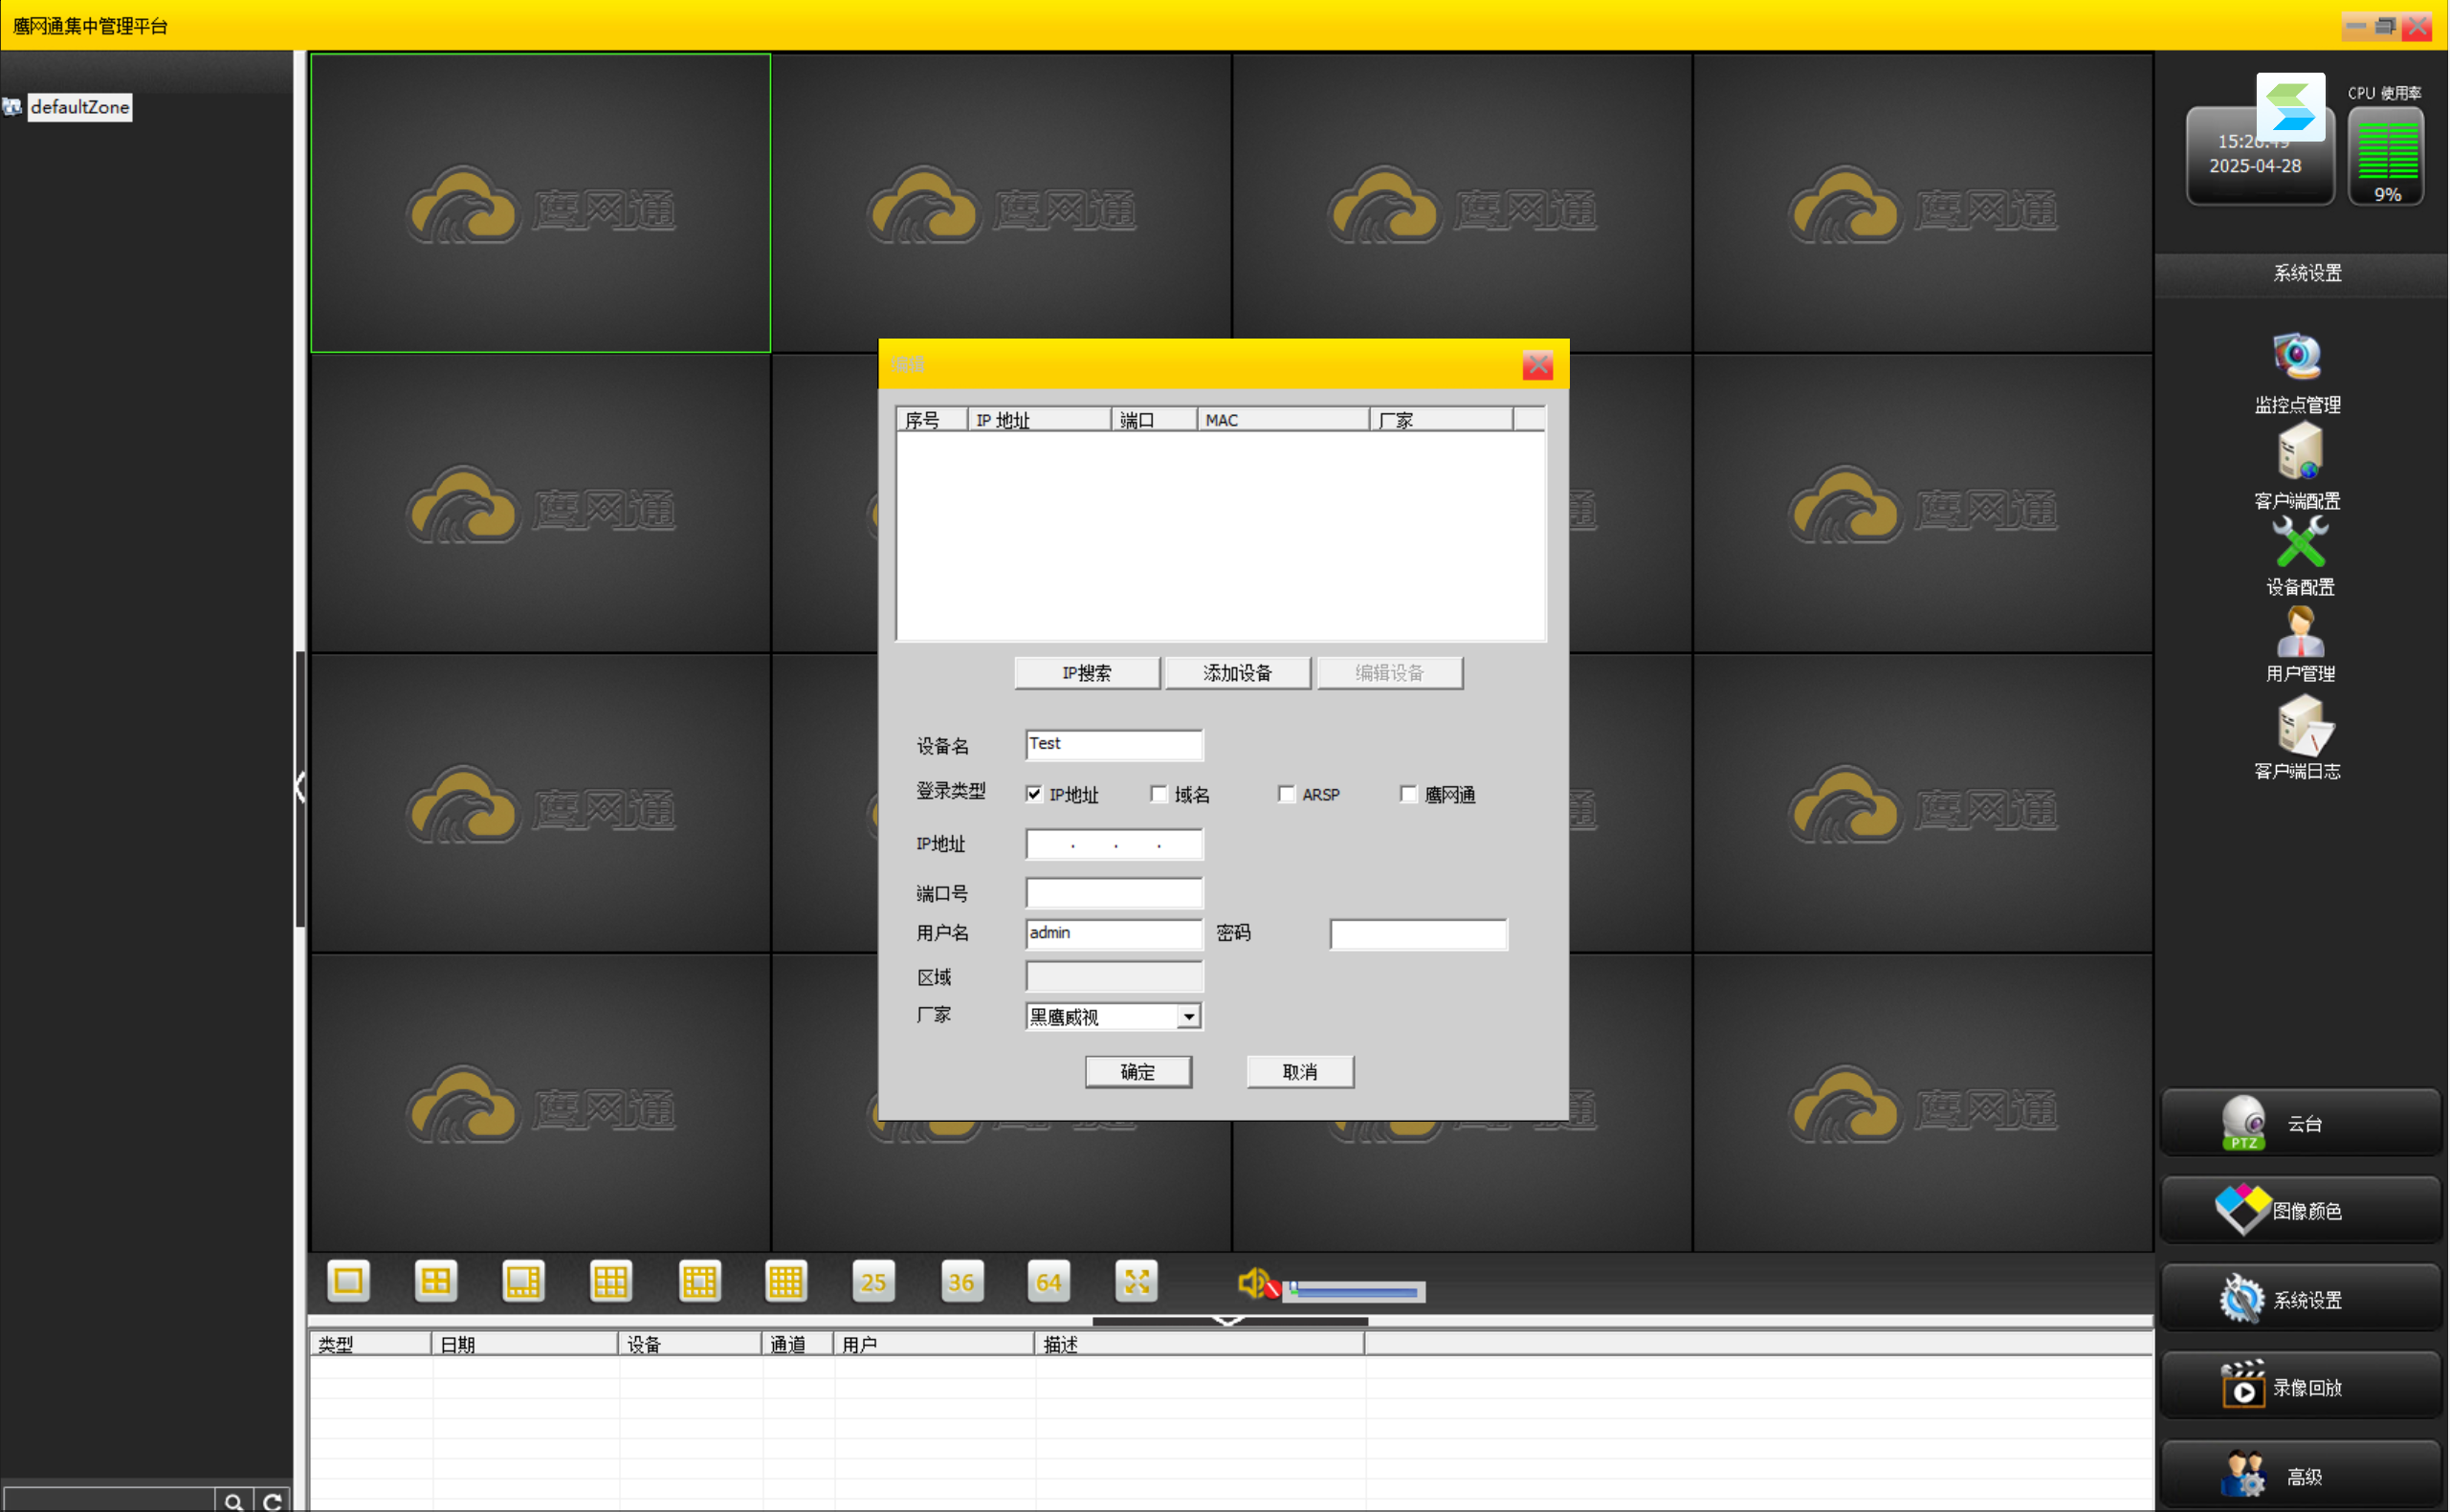Open the 厂家 dropdown list
2450x1512 pixels.
click(1189, 1017)
